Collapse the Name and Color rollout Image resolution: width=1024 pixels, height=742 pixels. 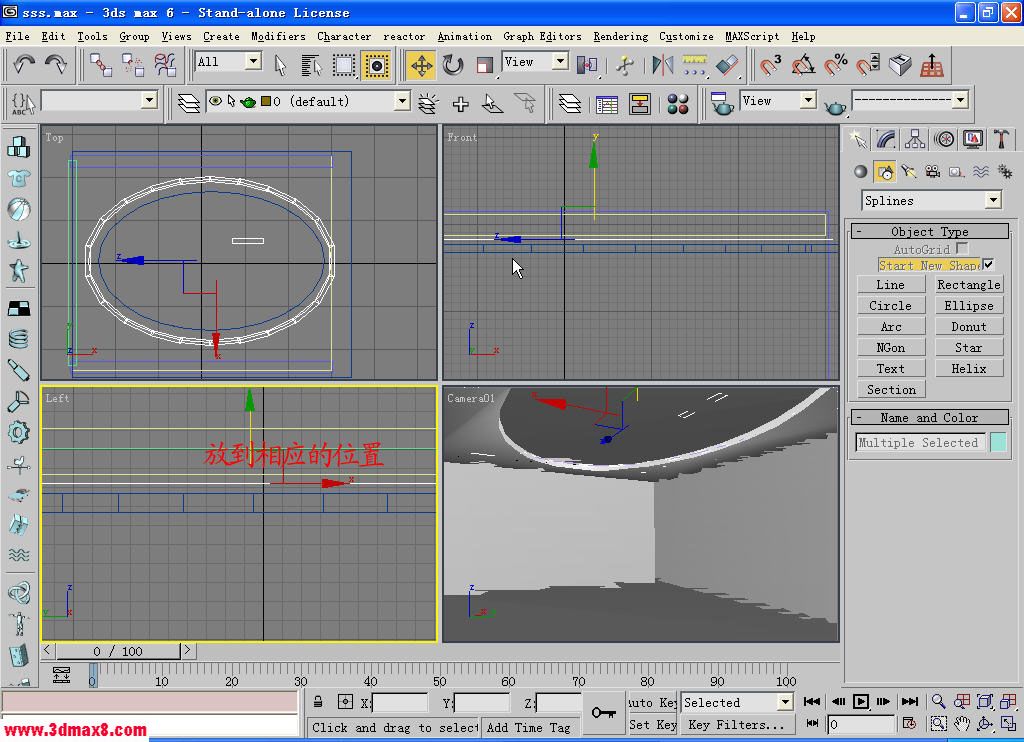[x=929, y=417]
